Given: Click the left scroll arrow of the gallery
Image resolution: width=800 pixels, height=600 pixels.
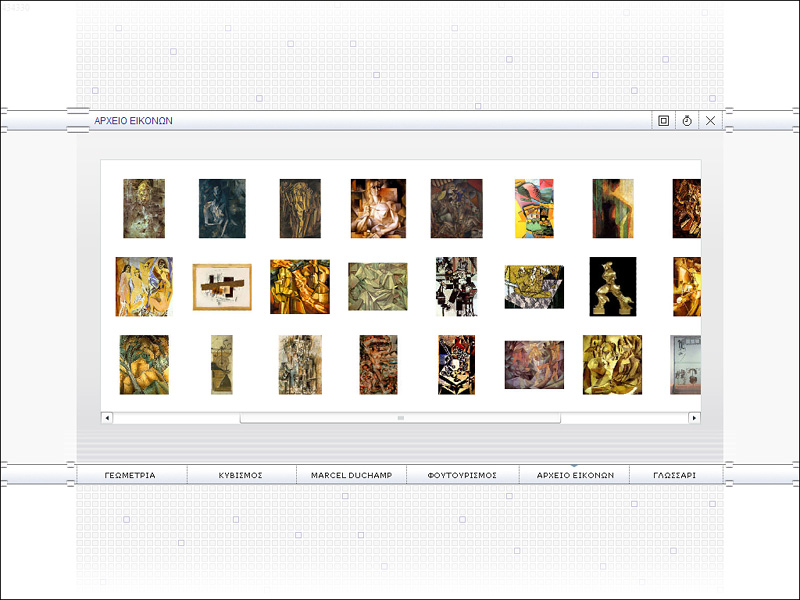Looking at the screenshot, I should coord(107,418).
